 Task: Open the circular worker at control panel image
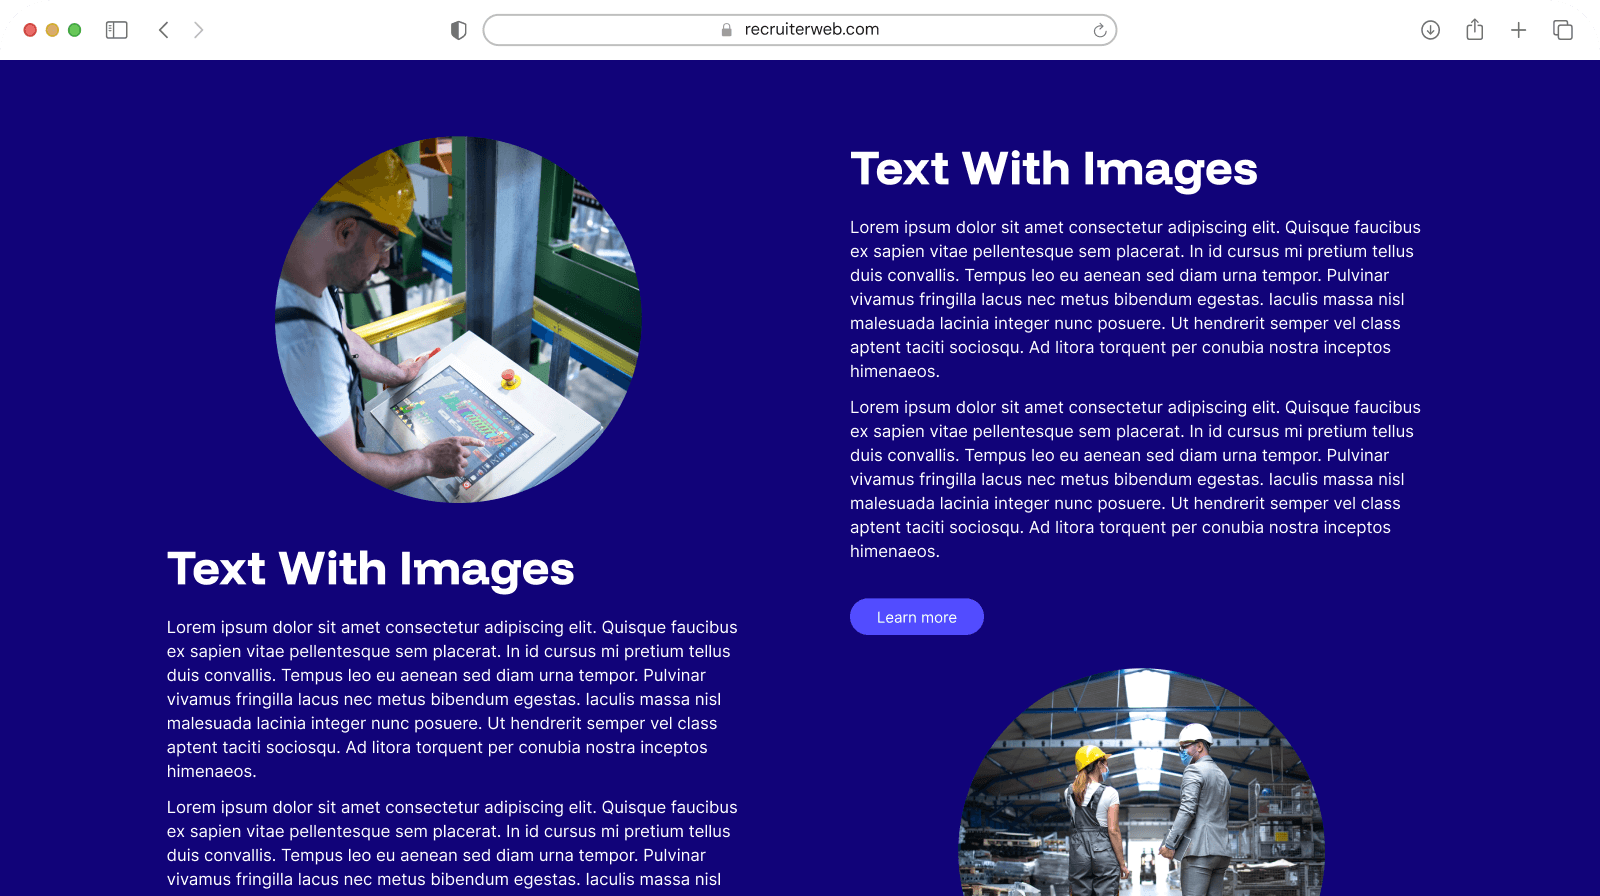click(x=458, y=319)
